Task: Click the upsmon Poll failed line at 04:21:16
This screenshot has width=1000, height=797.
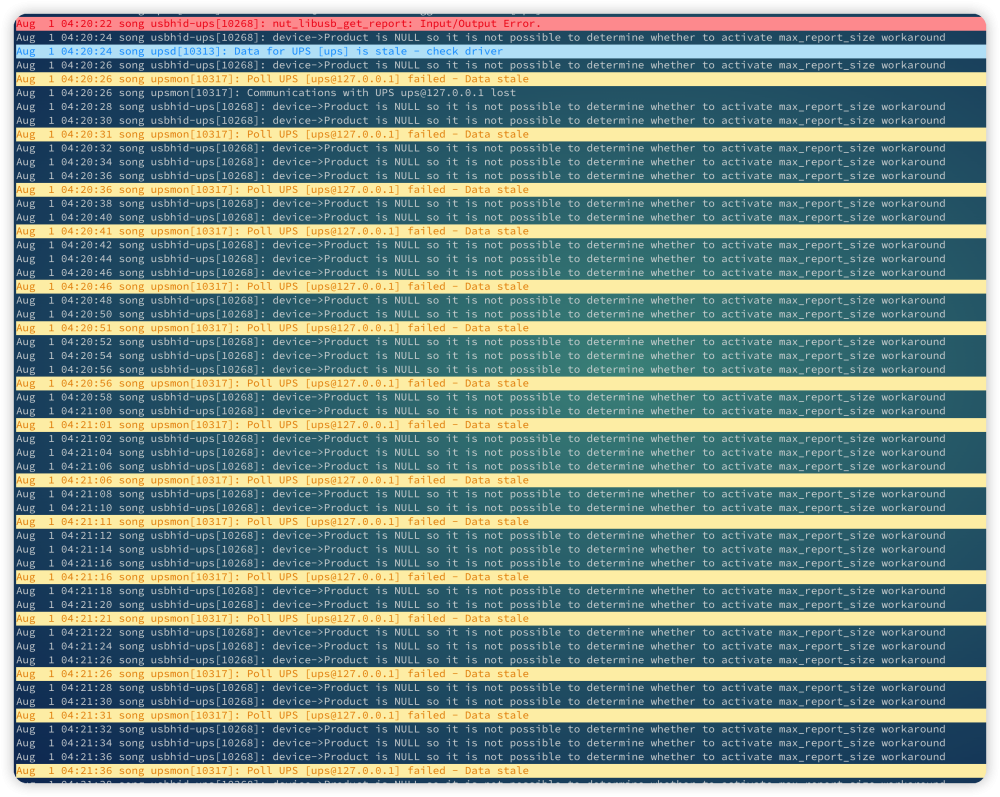Action: [x=500, y=578]
